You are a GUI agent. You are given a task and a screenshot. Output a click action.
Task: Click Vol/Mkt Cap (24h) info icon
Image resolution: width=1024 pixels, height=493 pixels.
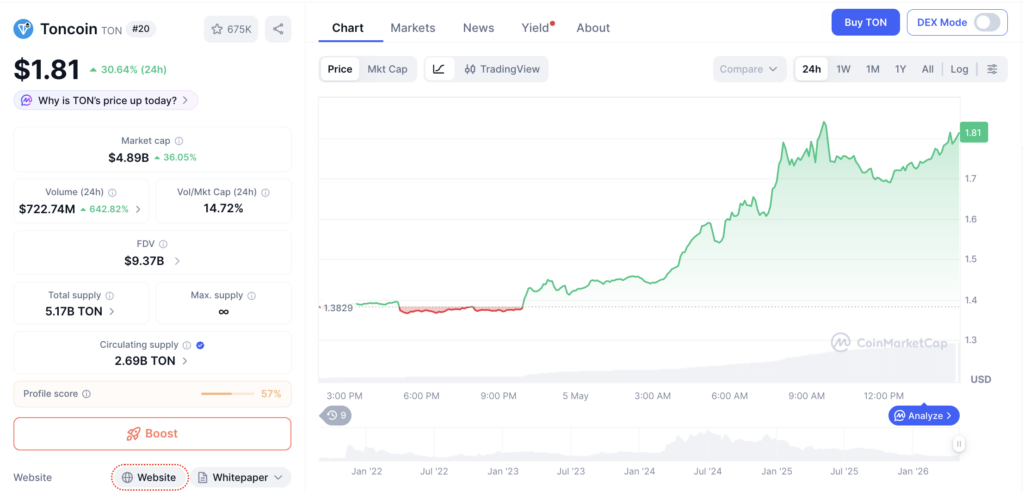(265, 193)
